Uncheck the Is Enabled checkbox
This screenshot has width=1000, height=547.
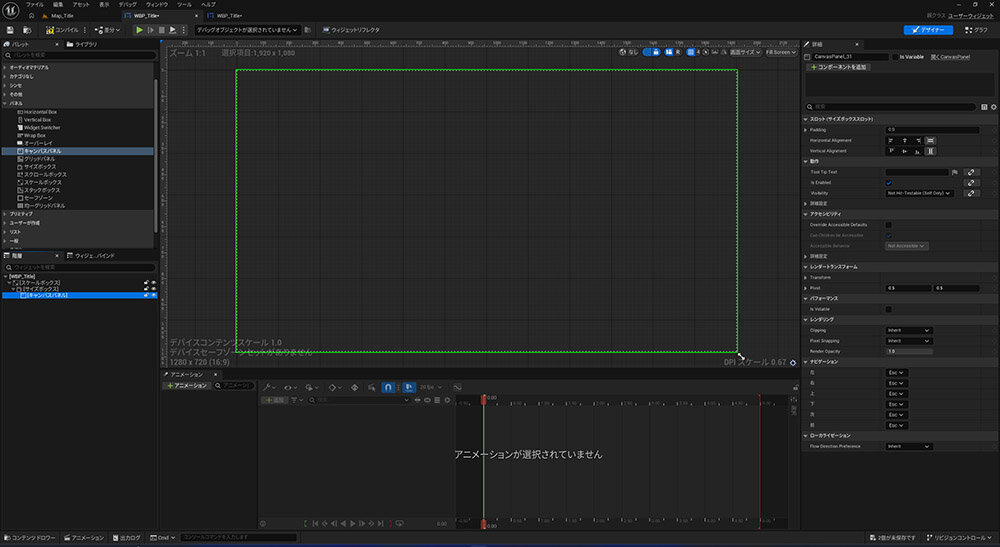coord(889,183)
